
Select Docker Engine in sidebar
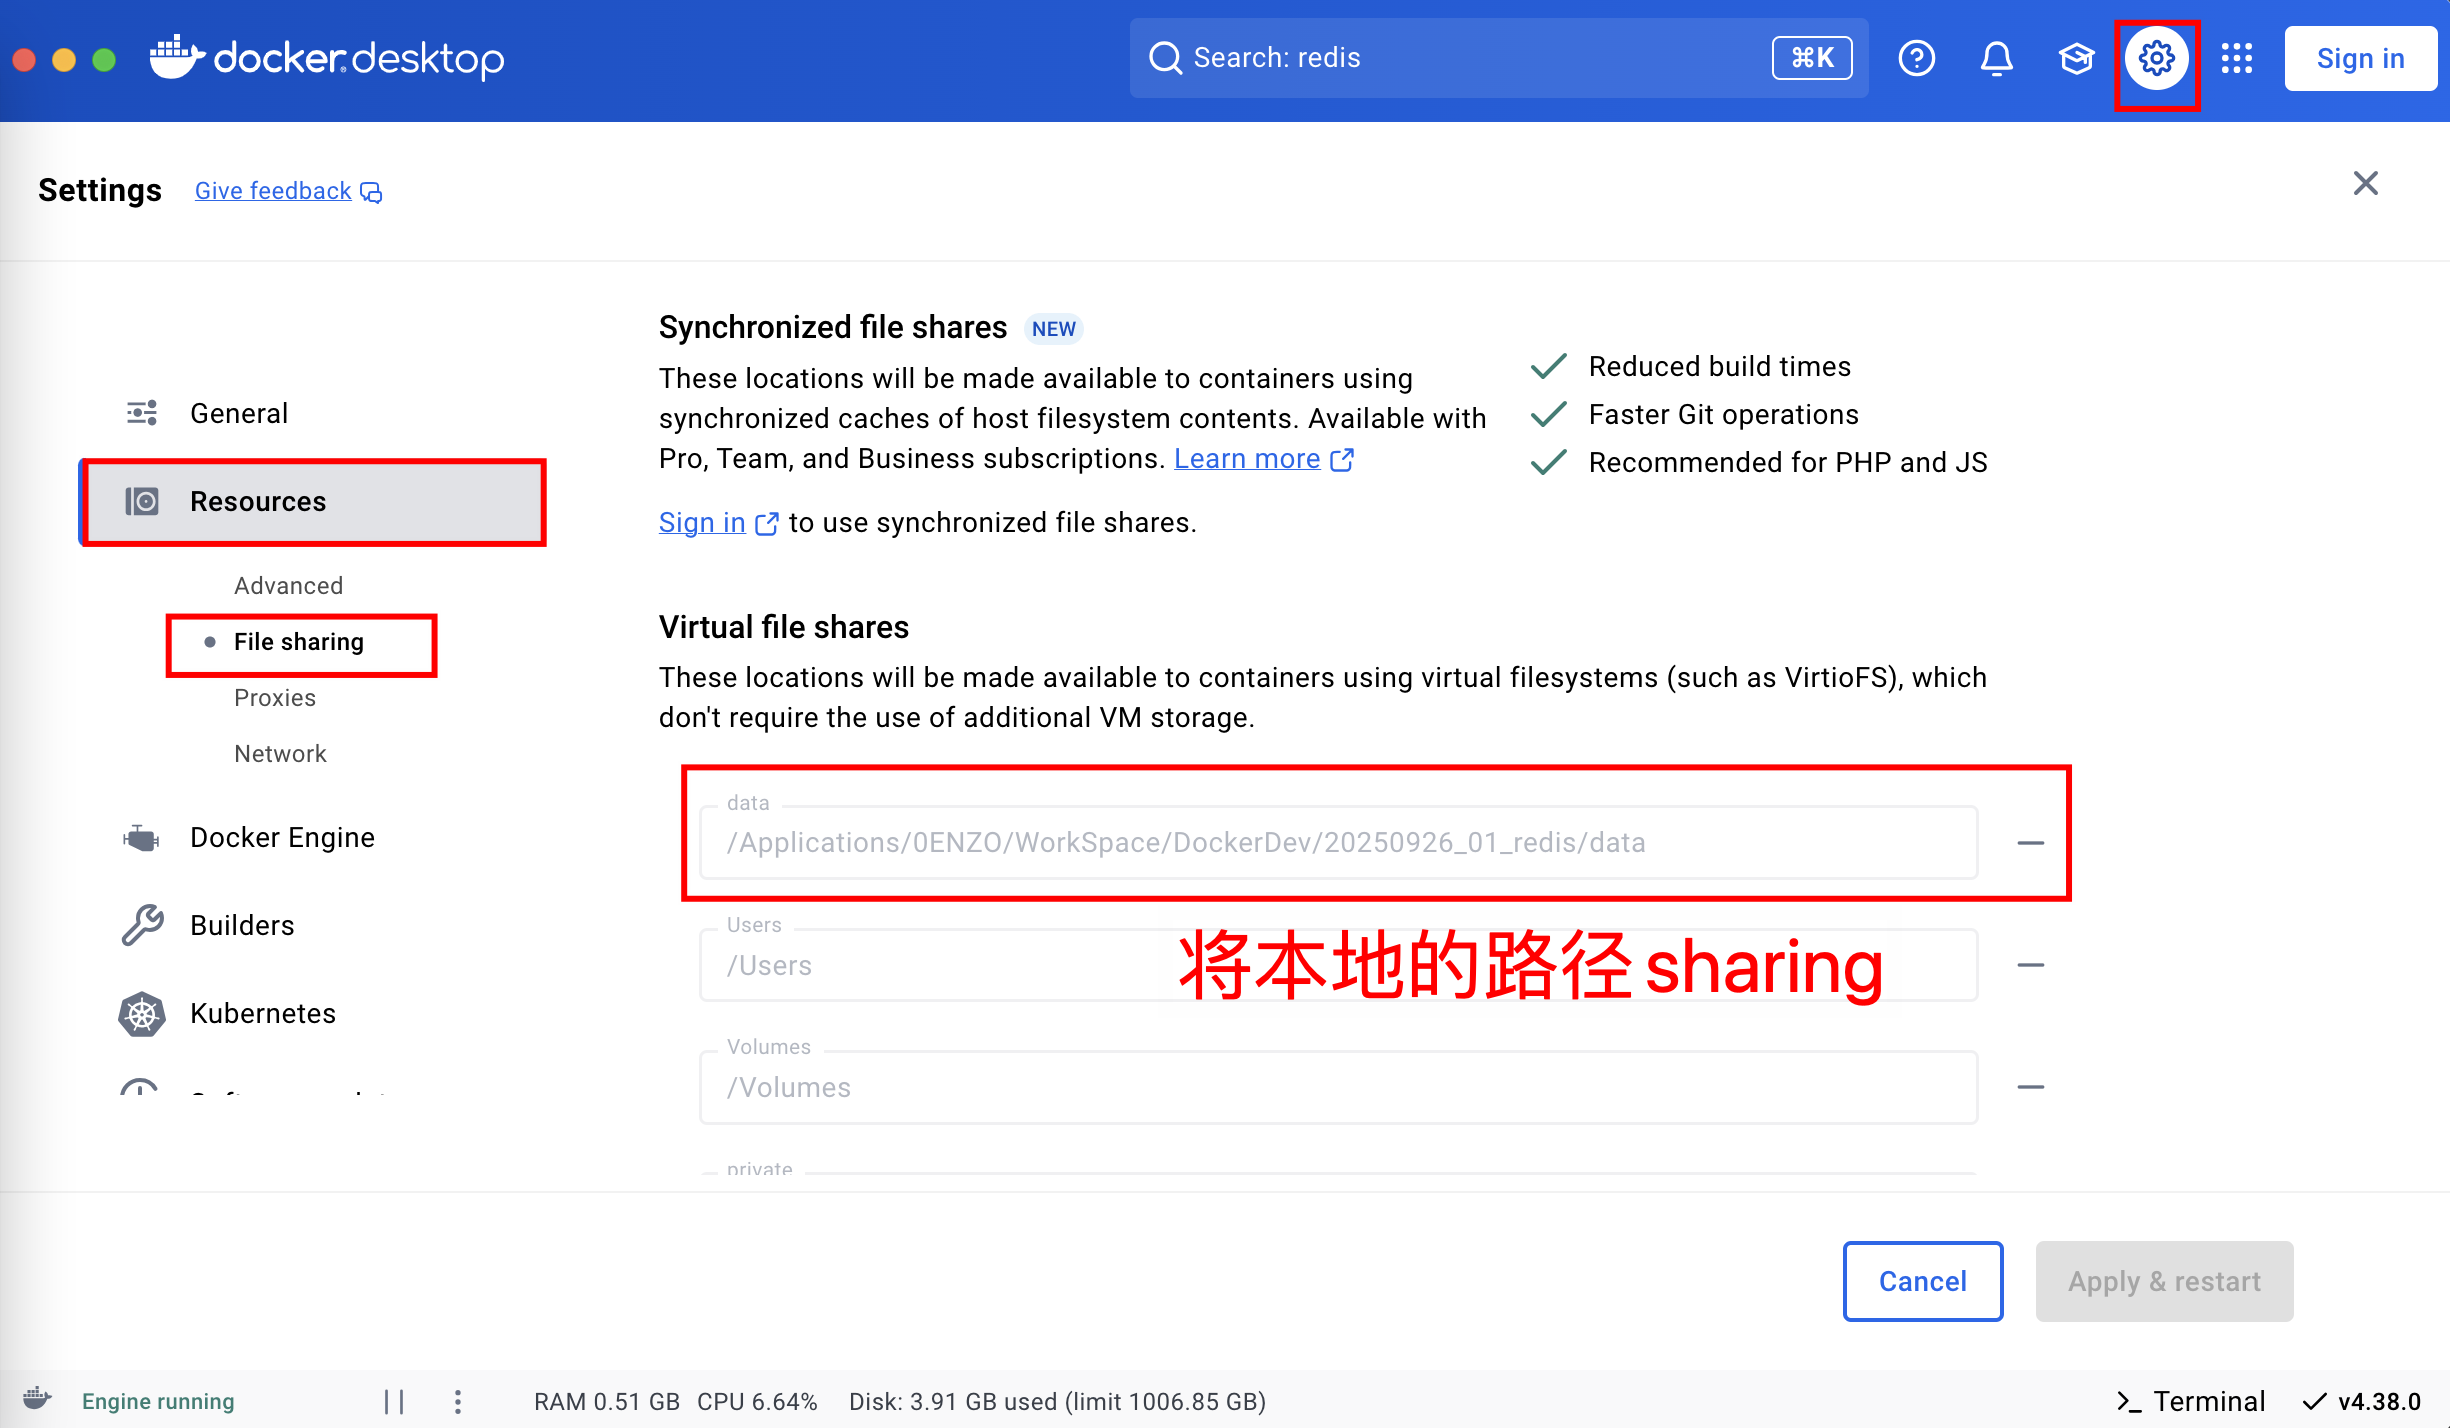282,837
